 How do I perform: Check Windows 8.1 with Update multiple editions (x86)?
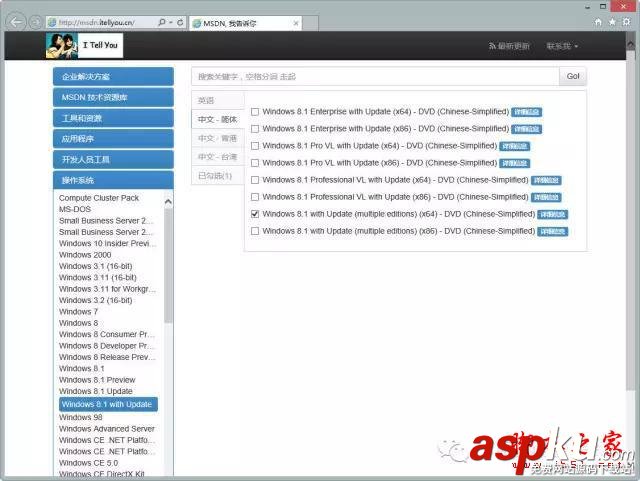[255, 231]
